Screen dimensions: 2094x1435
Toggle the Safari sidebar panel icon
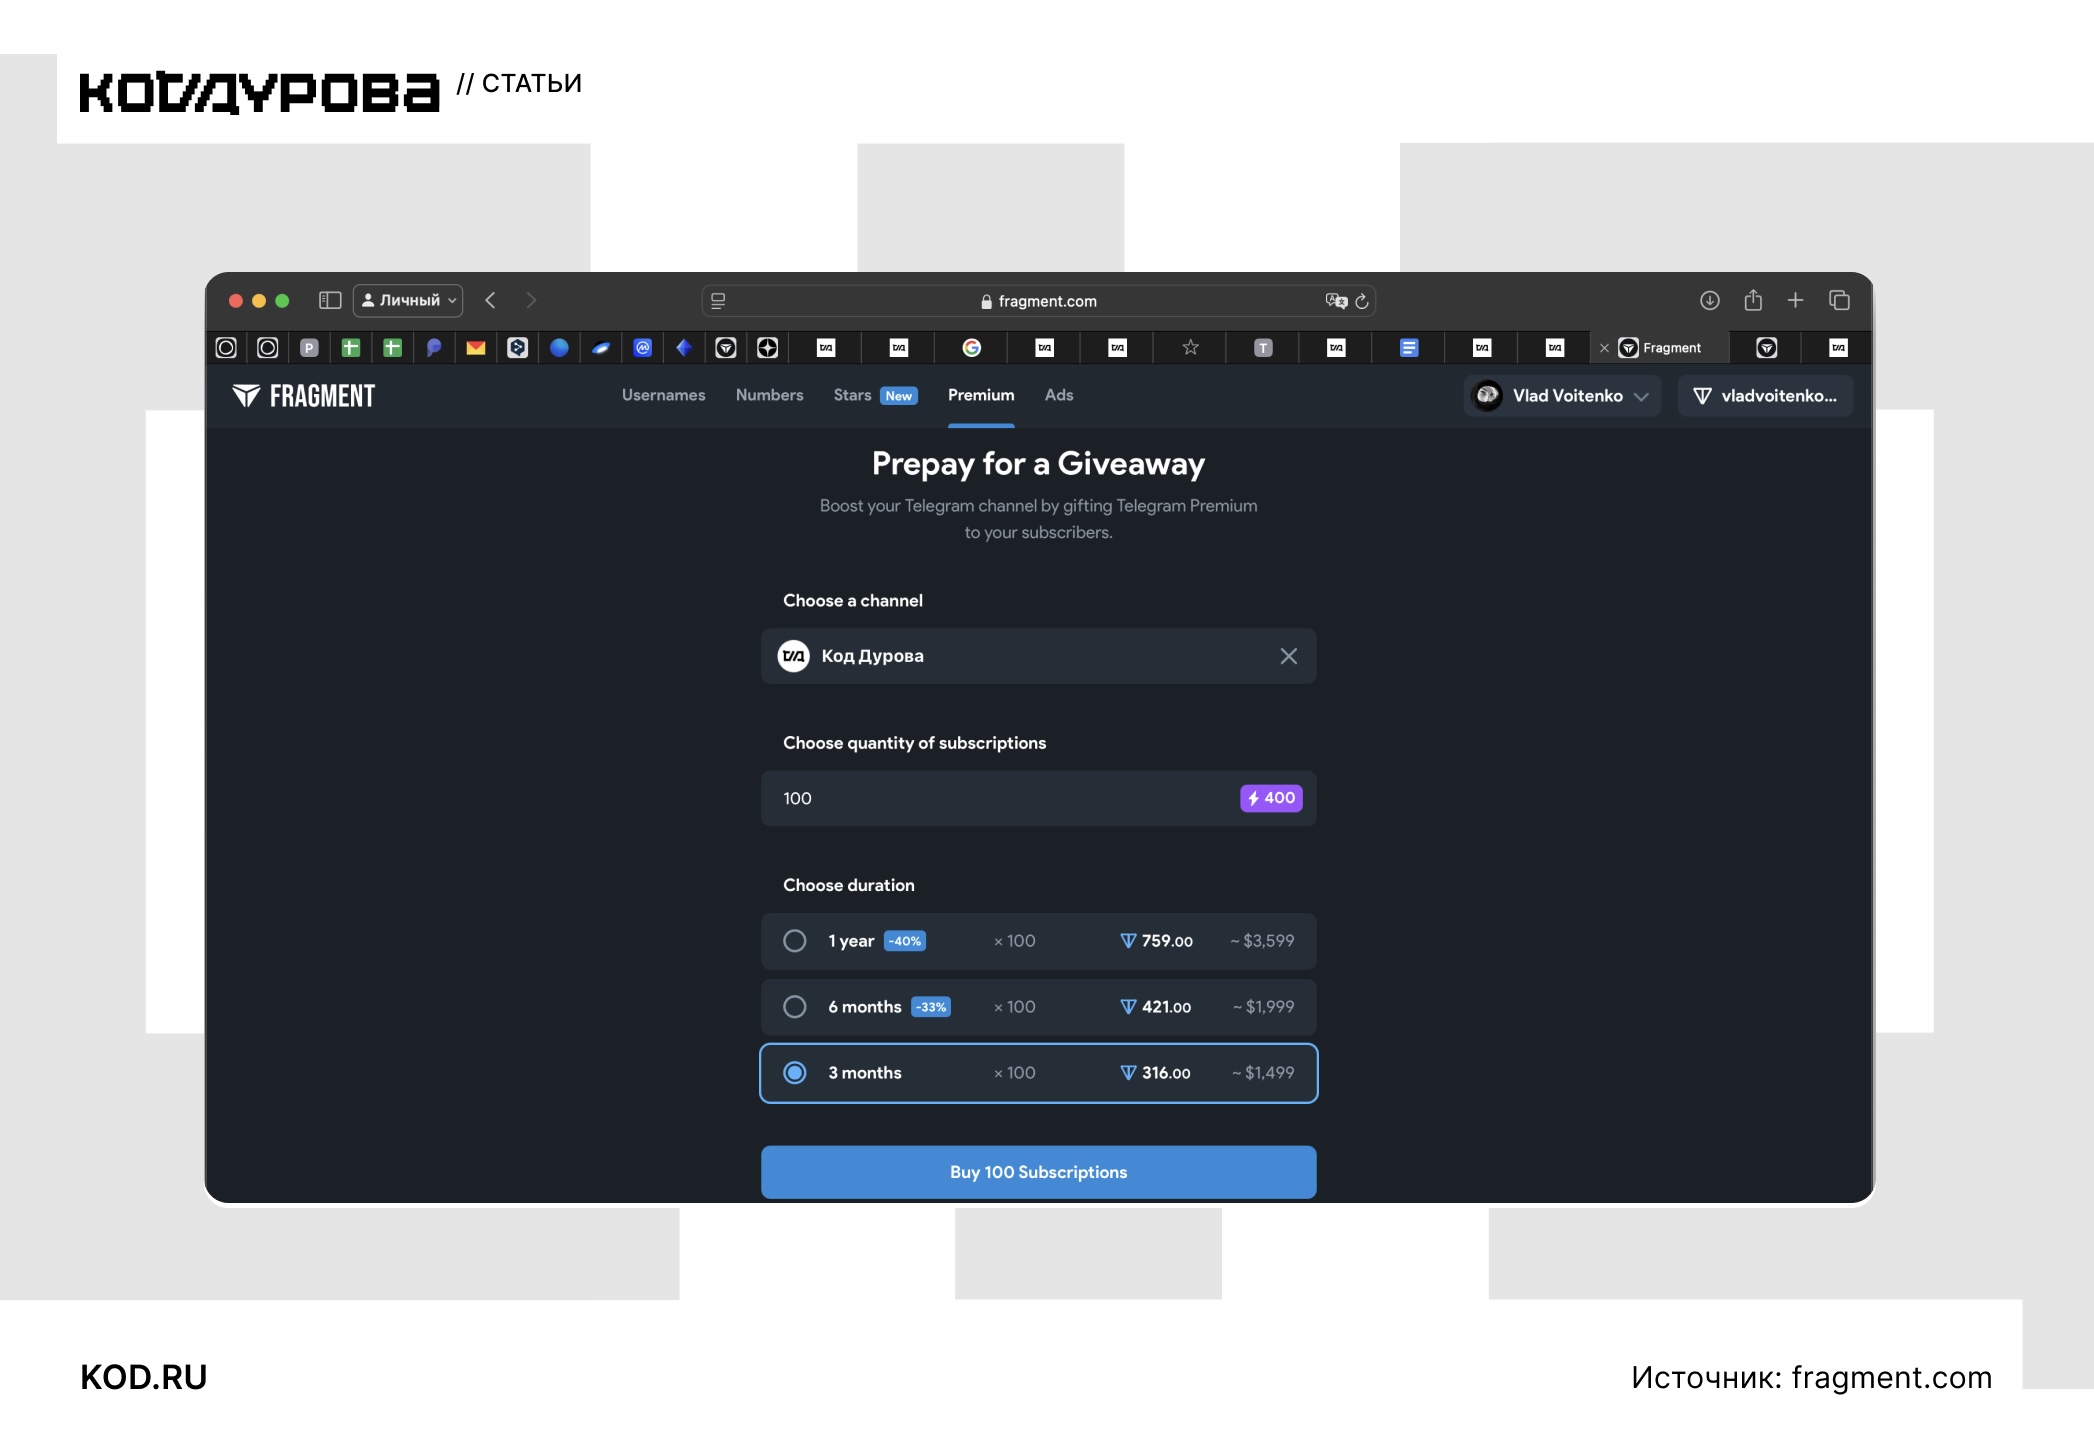tap(330, 300)
